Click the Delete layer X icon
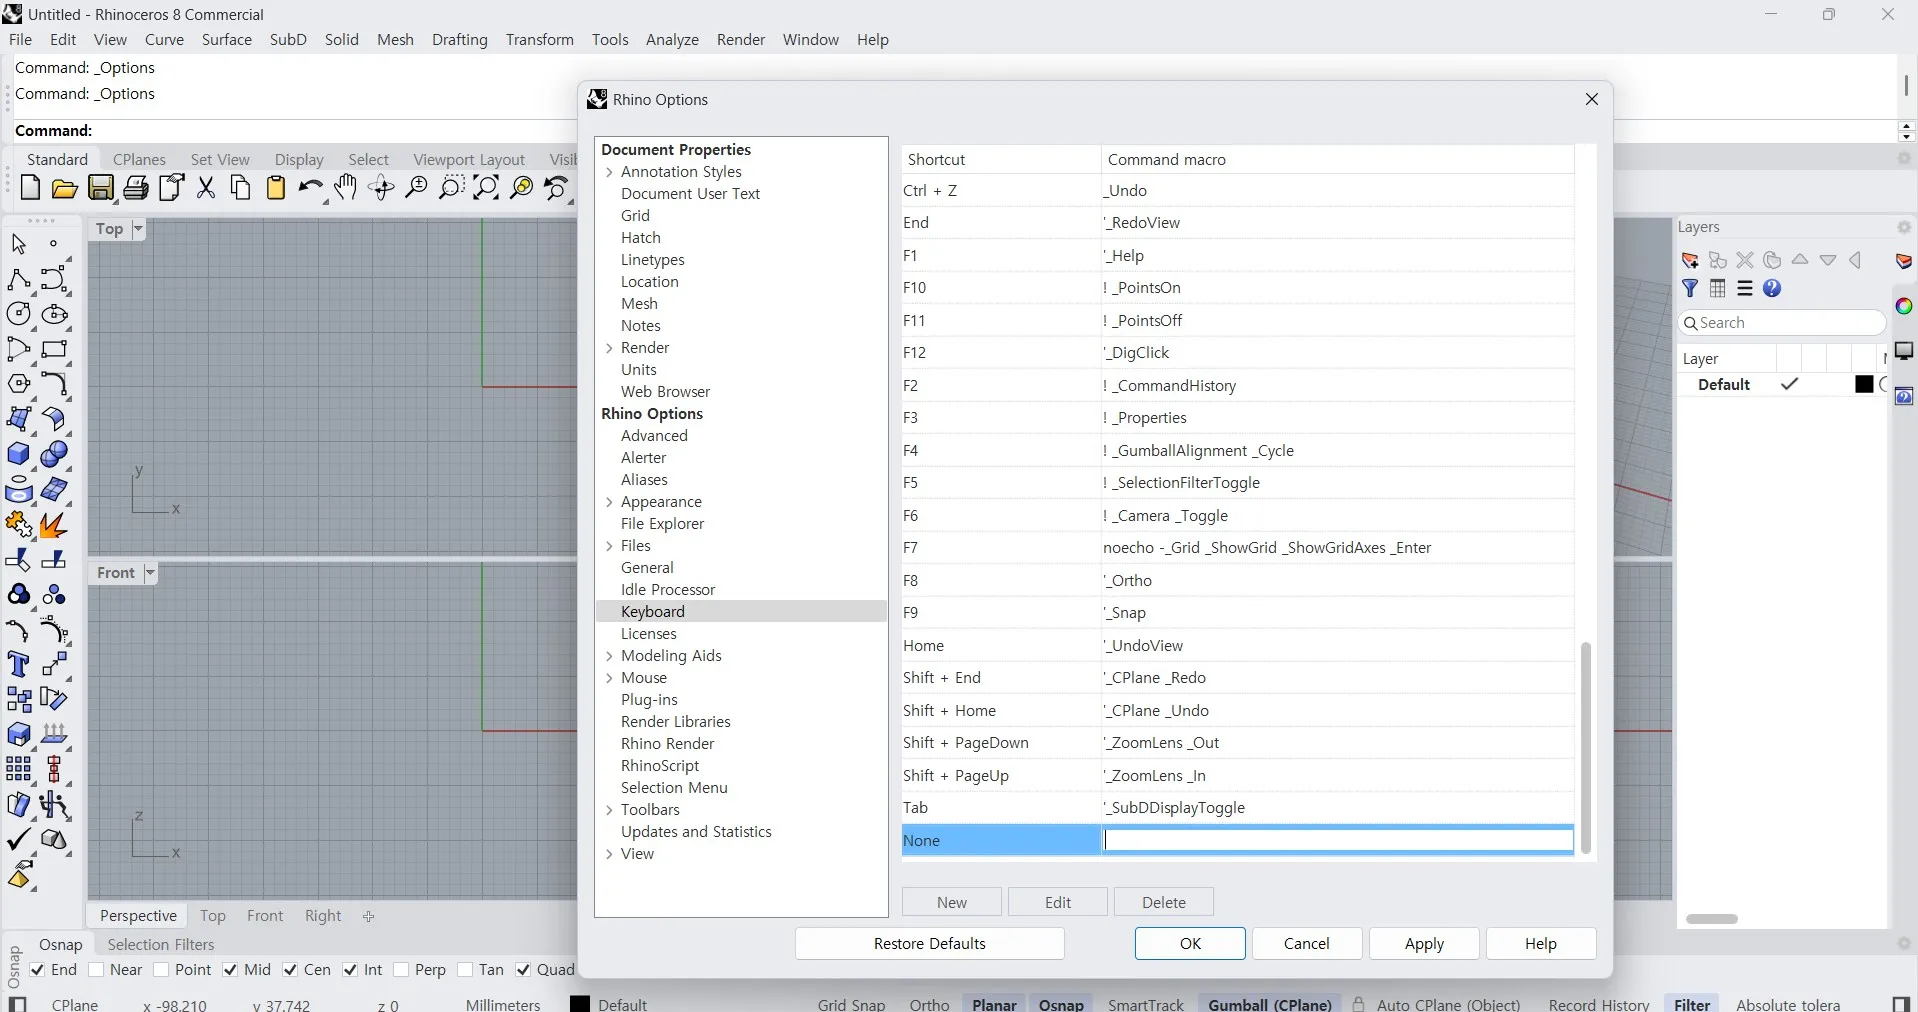Image resolution: width=1918 pixels, height=1012 pixels. pos(1745,260)
